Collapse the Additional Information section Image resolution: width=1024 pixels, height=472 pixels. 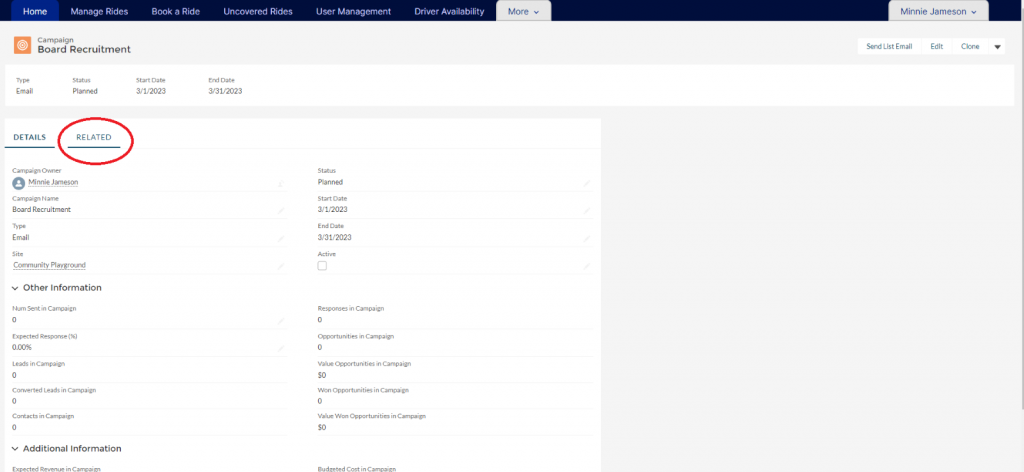16,449
